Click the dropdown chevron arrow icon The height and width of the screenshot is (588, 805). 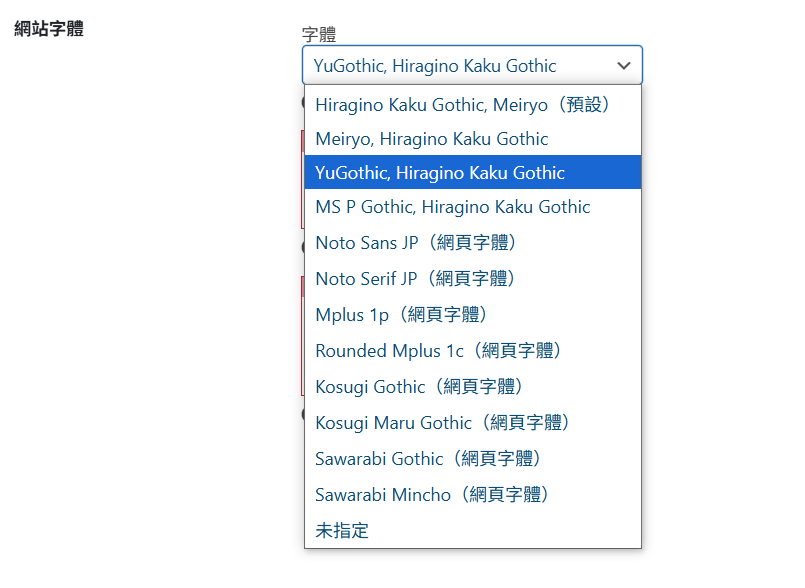(x=623, y=66)
